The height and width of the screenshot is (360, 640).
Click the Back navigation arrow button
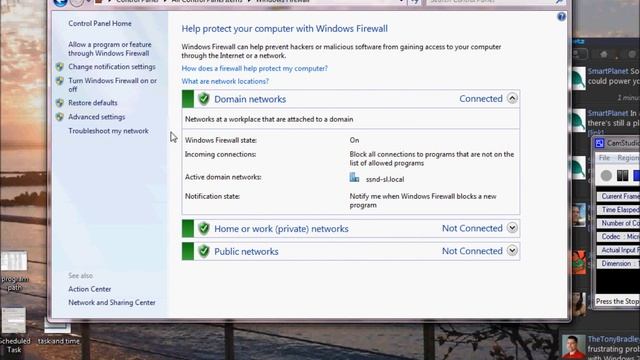click(60, 2)
